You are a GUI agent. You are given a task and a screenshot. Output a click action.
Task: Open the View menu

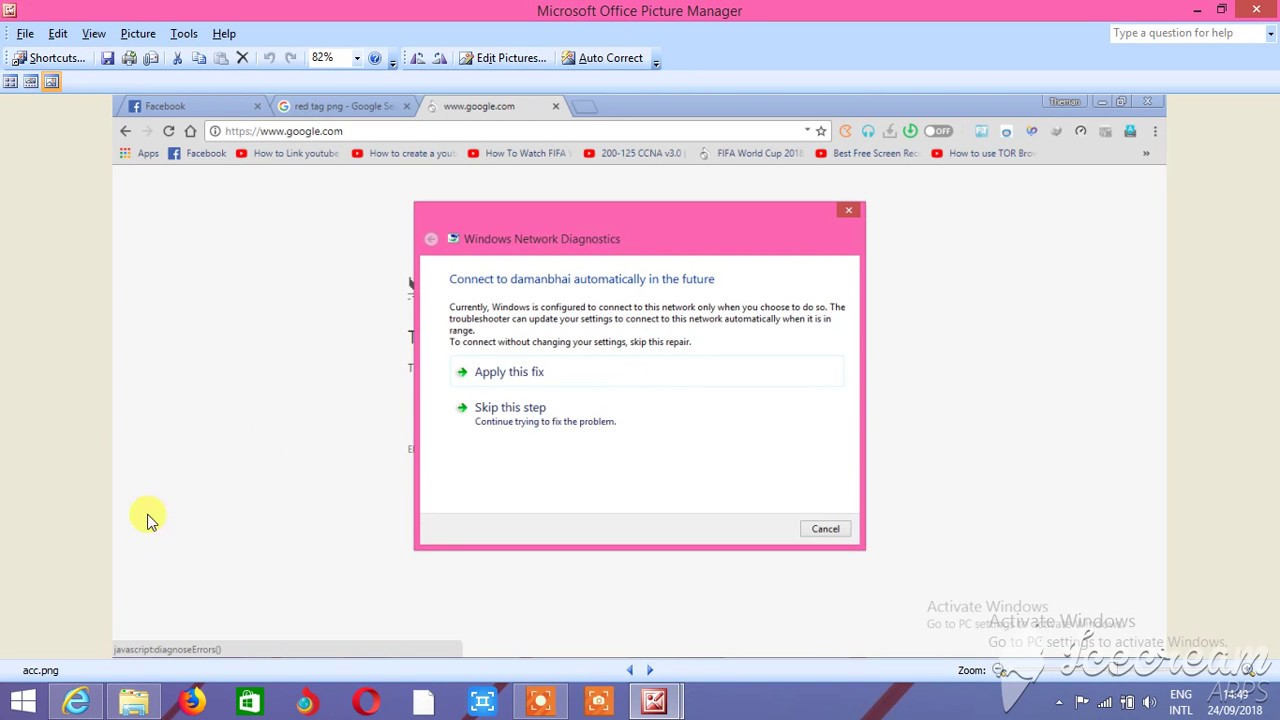coord(94,34)
